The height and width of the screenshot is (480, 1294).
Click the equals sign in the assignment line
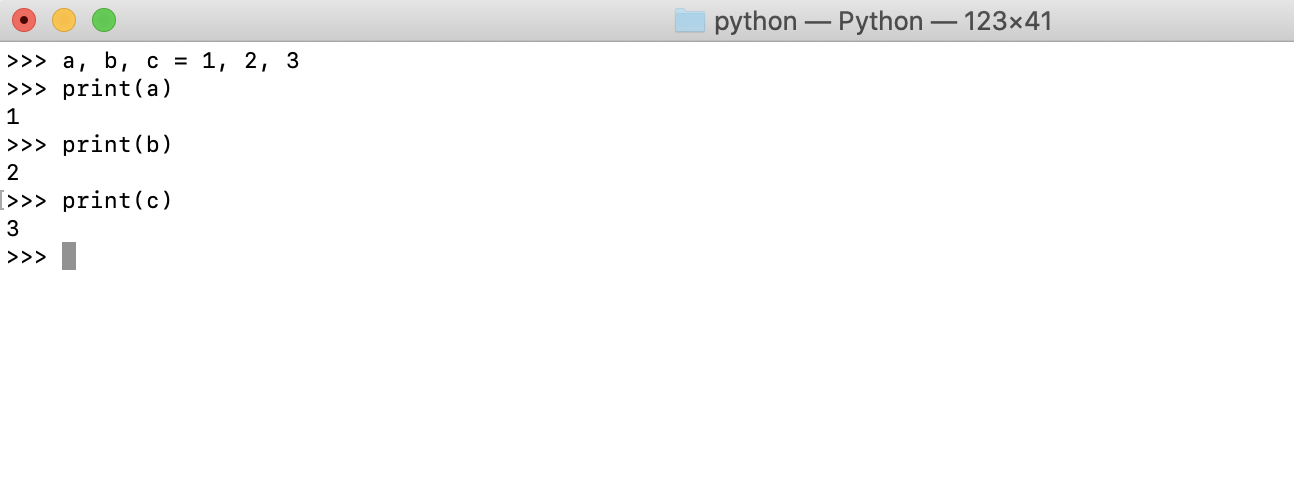(x=181, y=62)
